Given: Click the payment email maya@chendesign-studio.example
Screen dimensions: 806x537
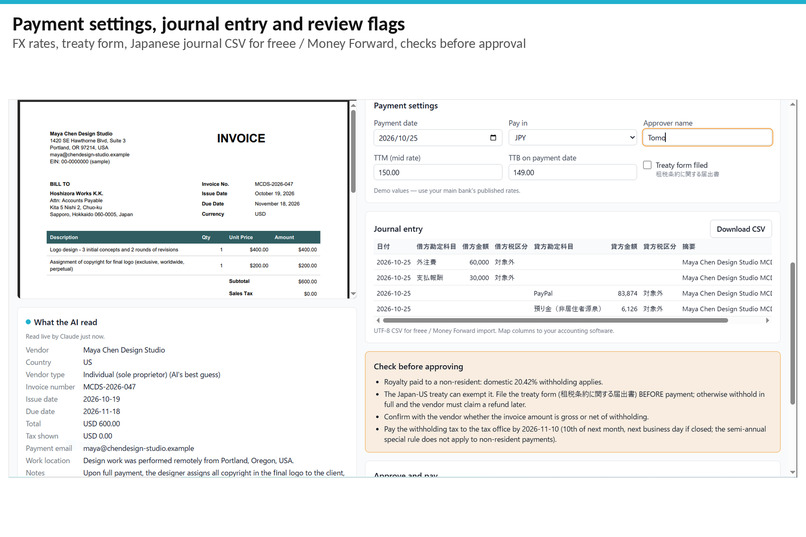Looking at the screenshot, I should [138, 449].
